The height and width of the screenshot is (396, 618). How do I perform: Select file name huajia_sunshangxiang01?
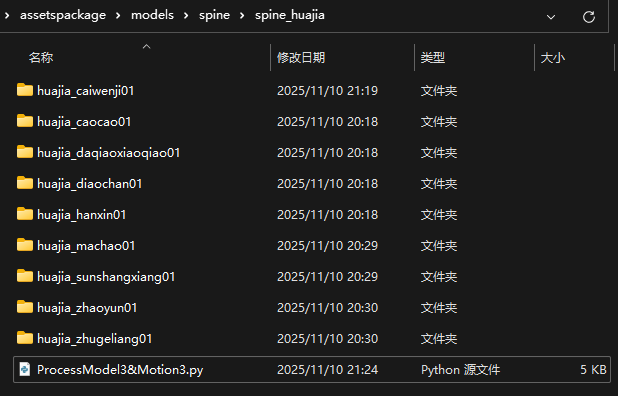coord(106,277)
